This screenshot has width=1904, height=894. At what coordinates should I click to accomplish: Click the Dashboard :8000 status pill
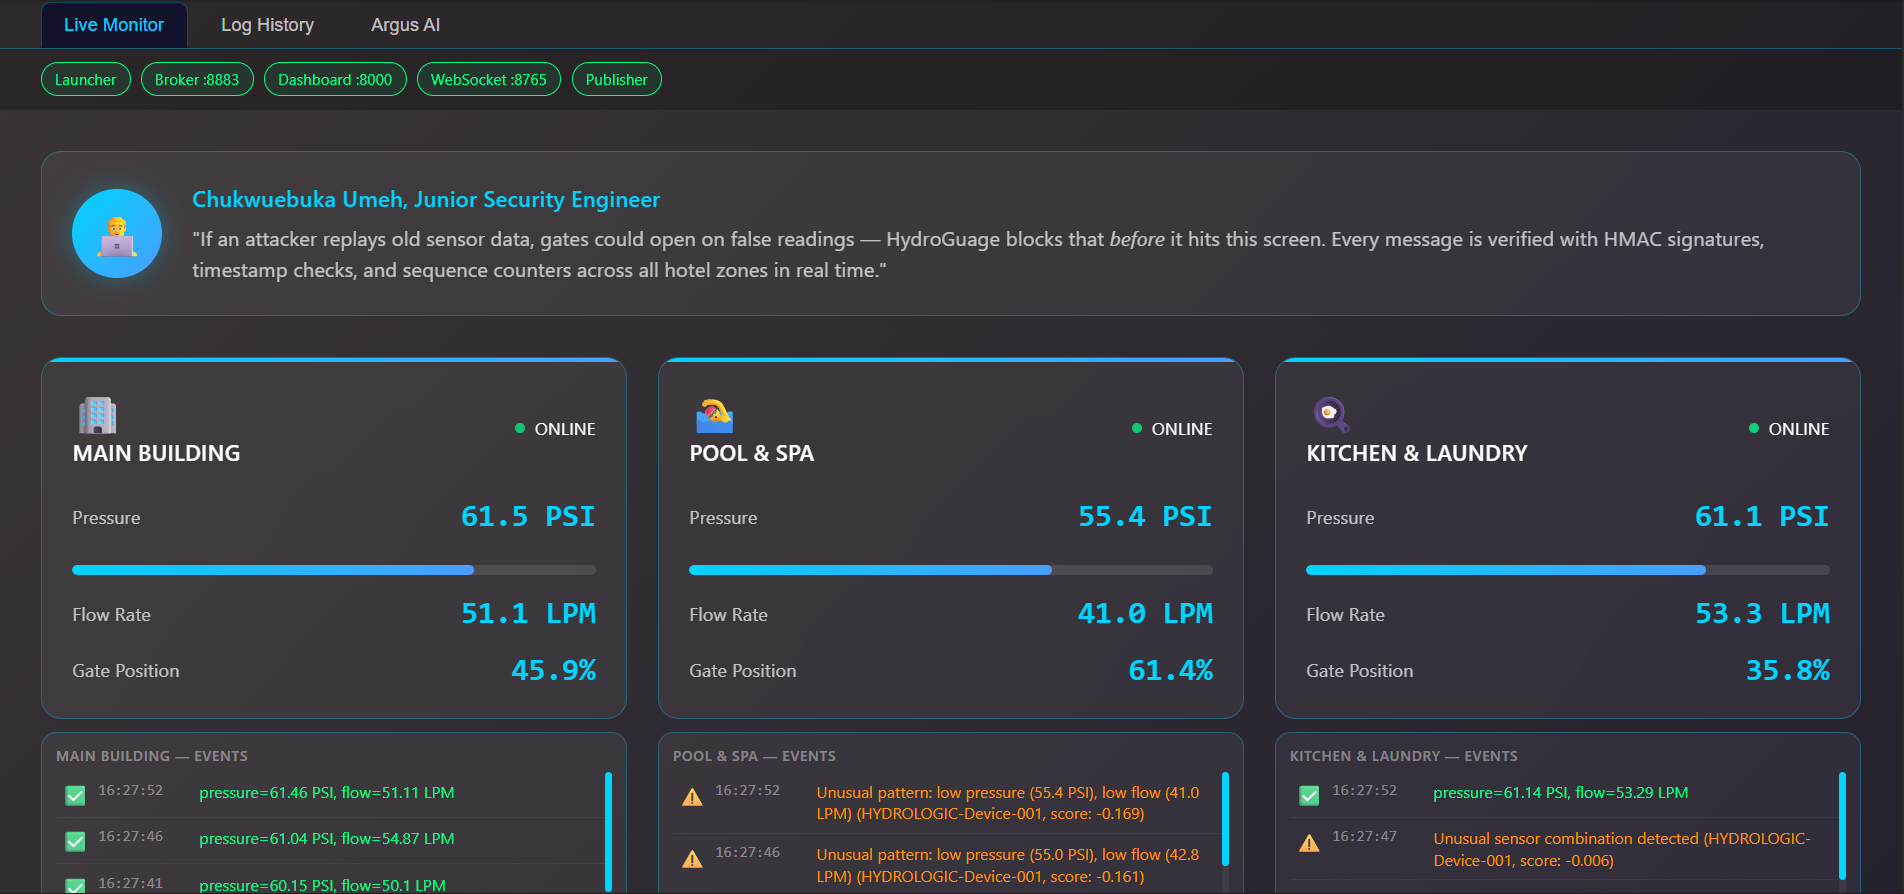[x=335, y=80]
